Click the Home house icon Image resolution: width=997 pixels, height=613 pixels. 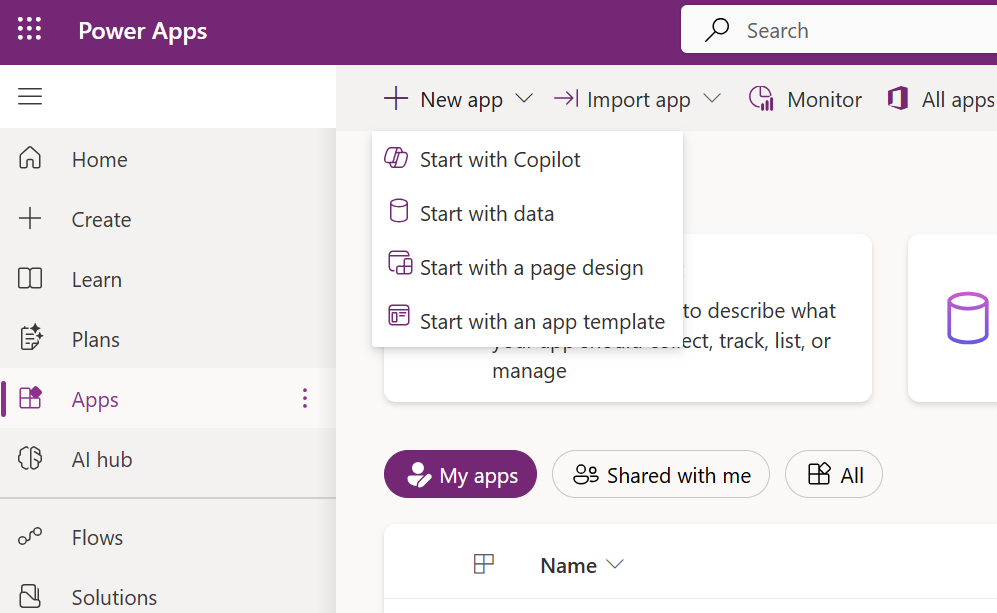pos(30,158)
